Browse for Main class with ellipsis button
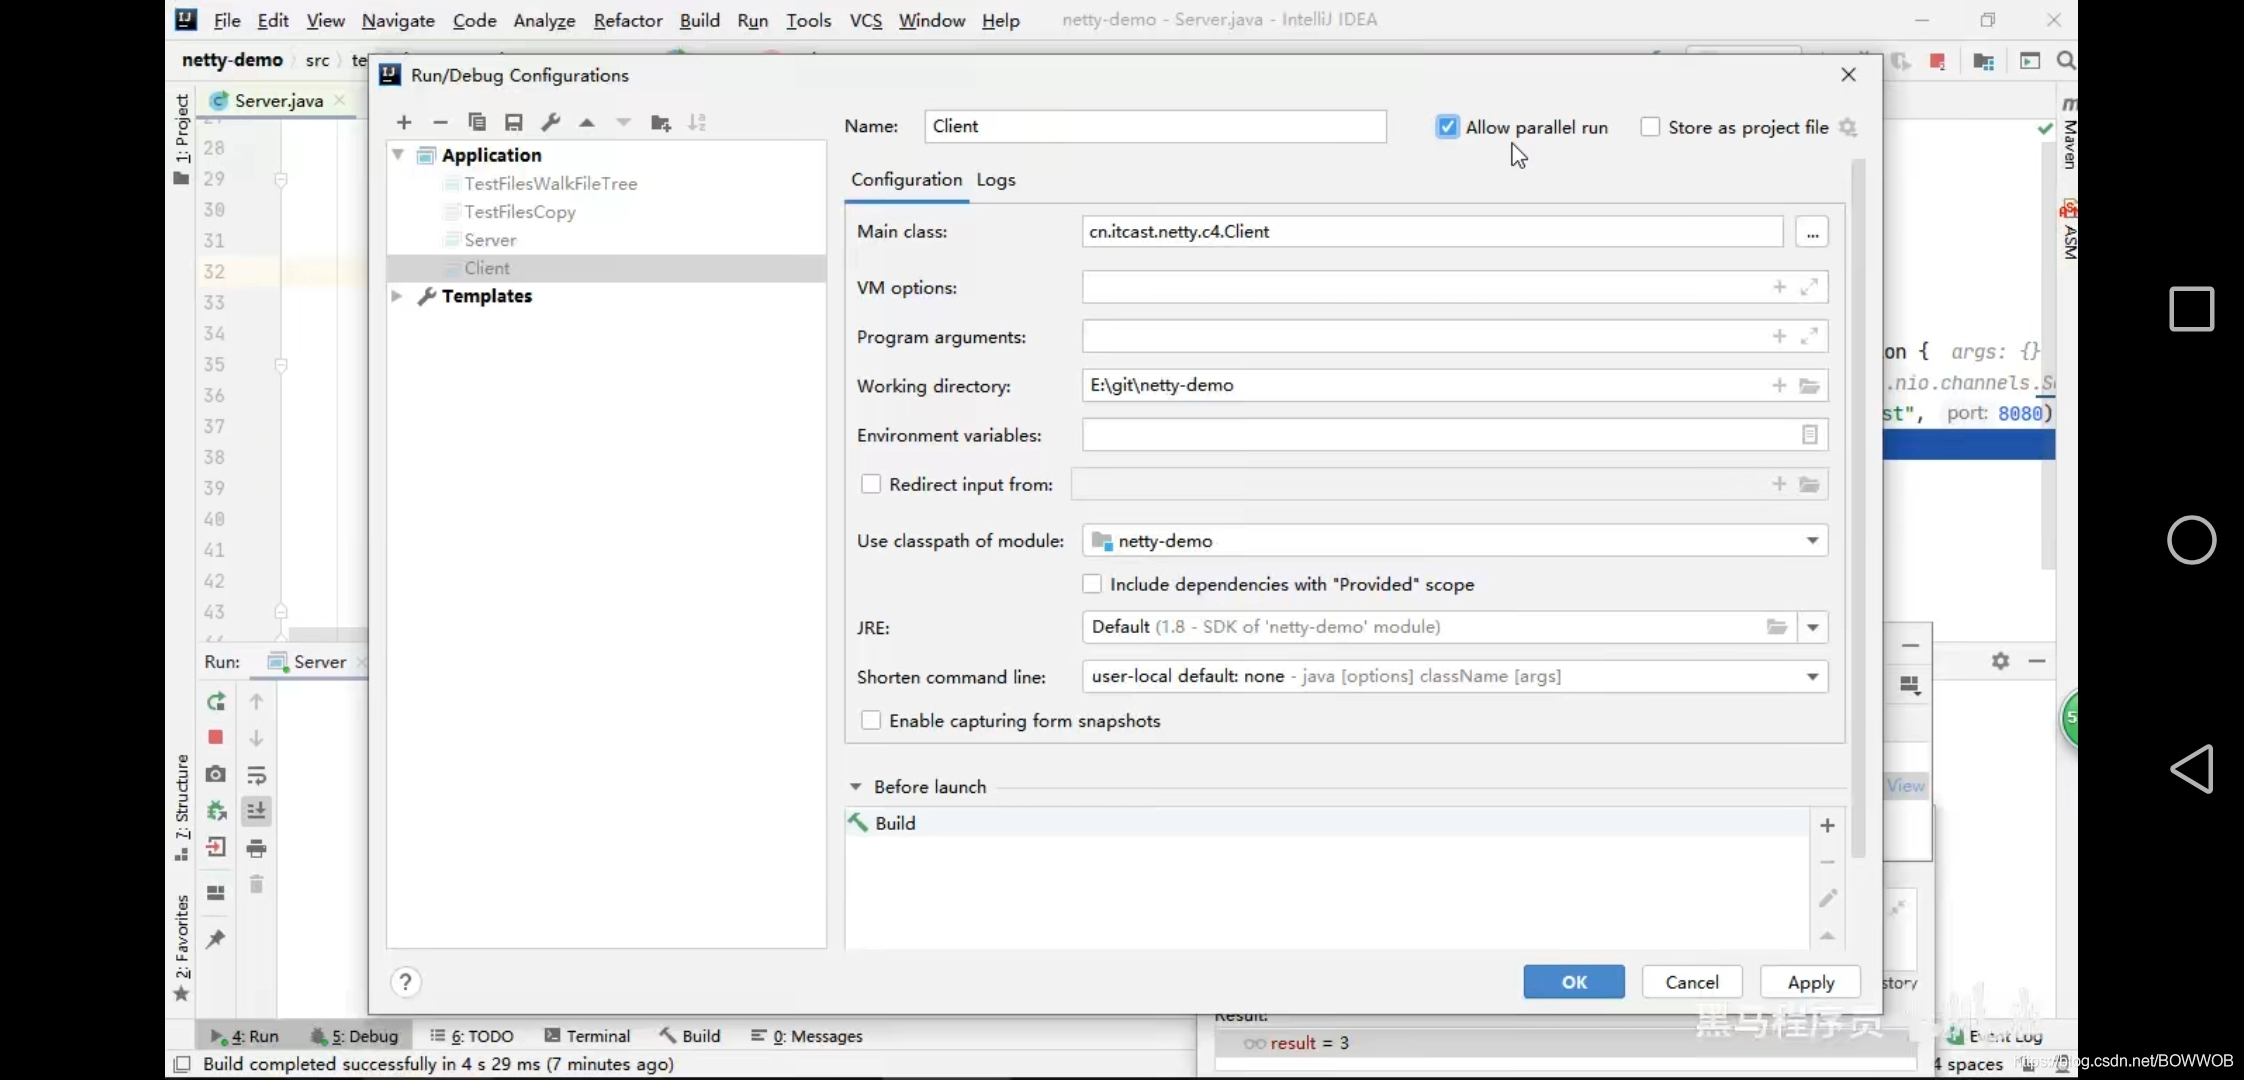 click(x=1812, y=232)
